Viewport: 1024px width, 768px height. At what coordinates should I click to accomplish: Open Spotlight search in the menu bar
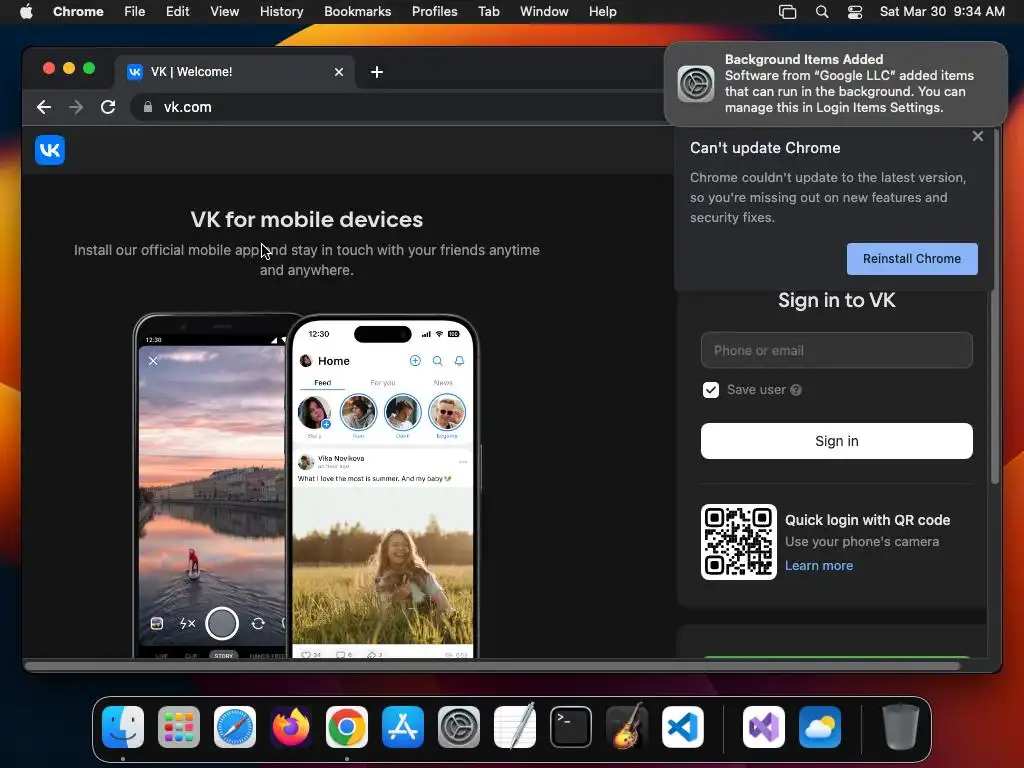pyautogui.click(x=822, y=12)
